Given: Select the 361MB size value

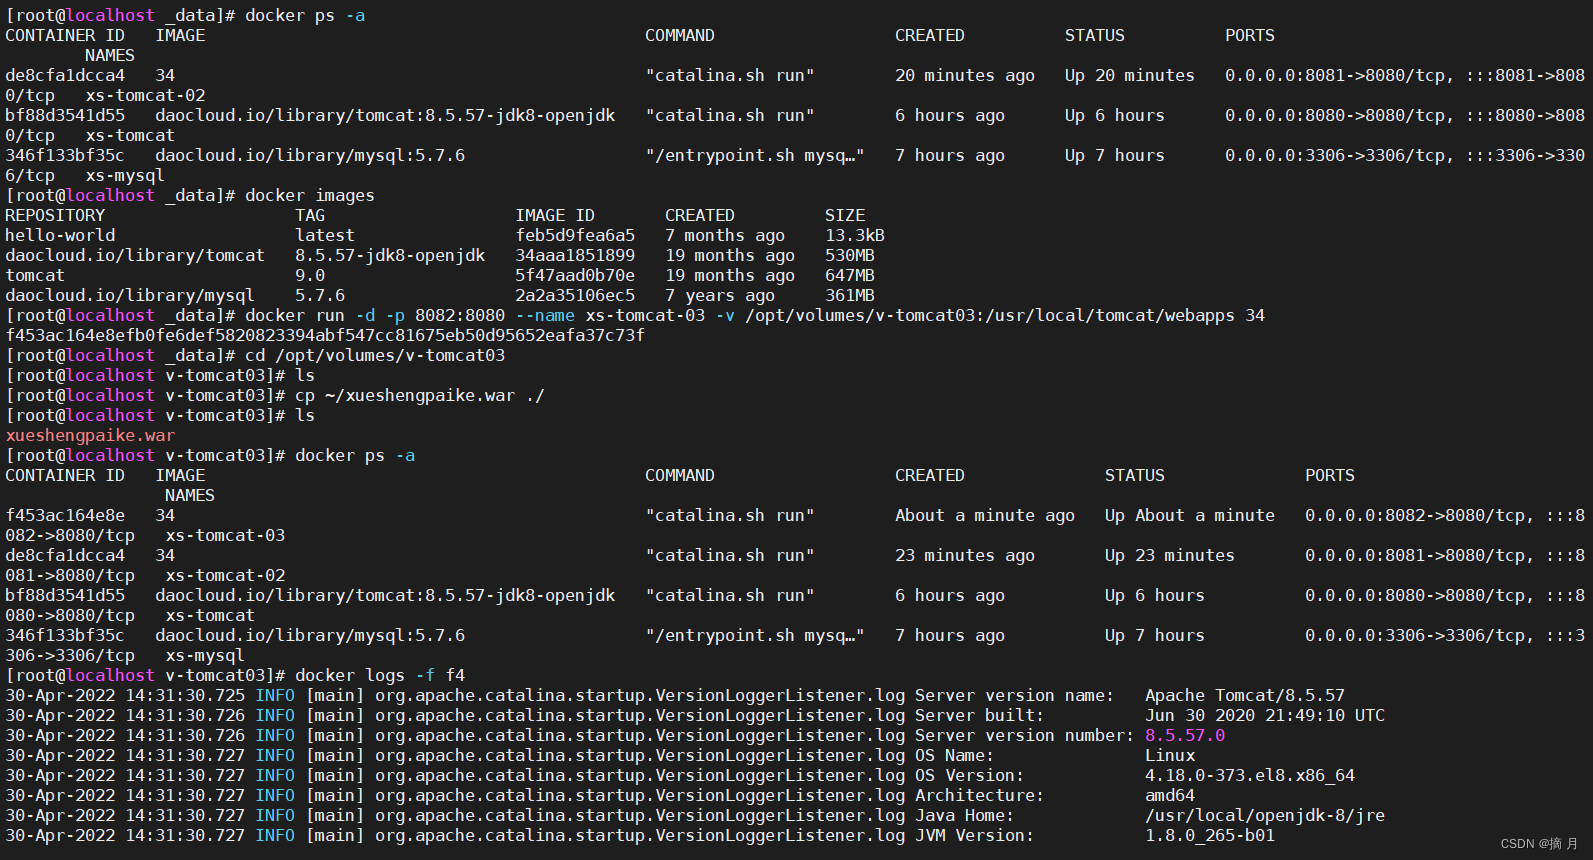Looking at the screenshot, I should 850,295.
